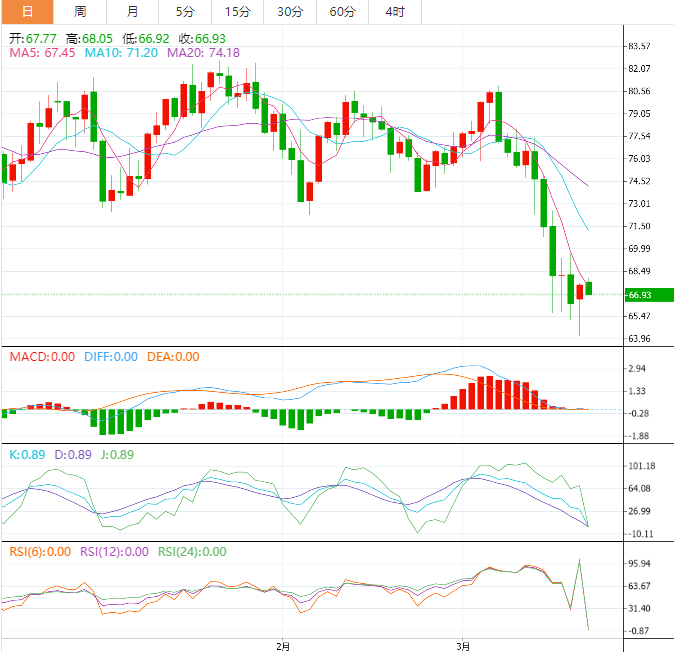Click the D:0.89 indicator label

[73, 455]
